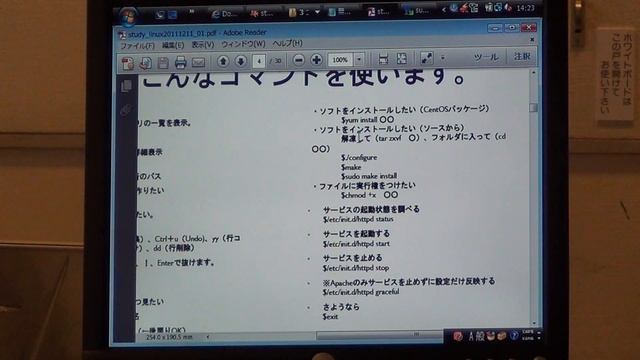Click the '$./configure' command line

click(x=359, y=158)
